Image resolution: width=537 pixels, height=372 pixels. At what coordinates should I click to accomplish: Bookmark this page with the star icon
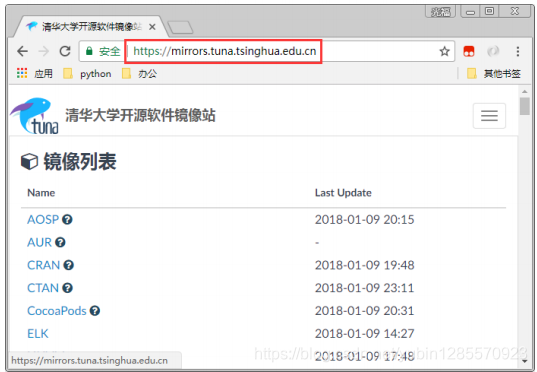444,51
